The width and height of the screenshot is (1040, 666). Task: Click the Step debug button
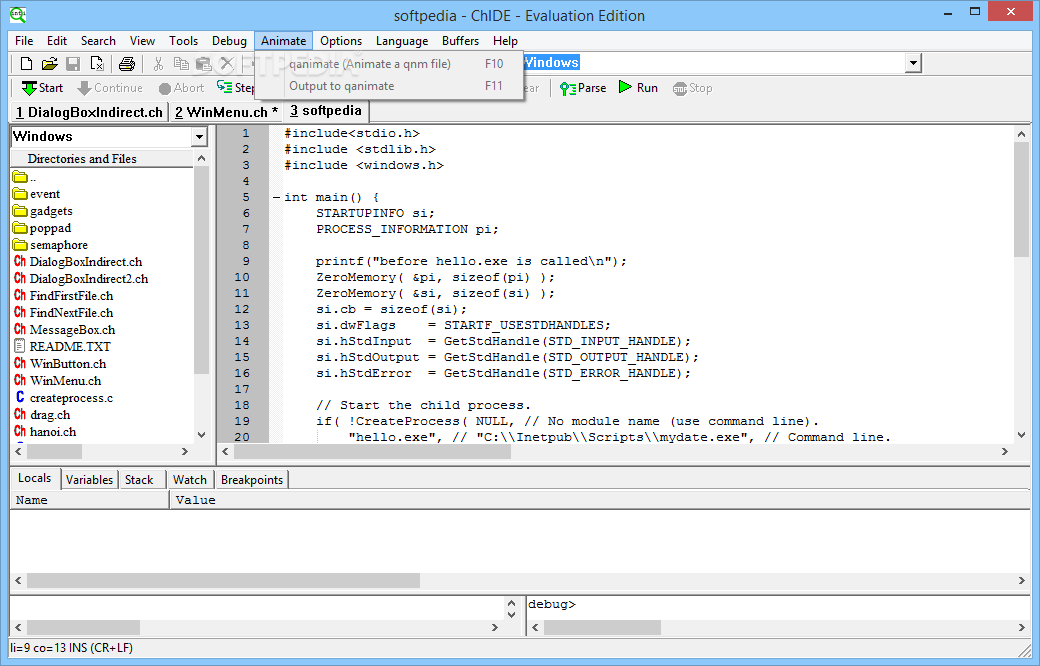coord(235,88)
